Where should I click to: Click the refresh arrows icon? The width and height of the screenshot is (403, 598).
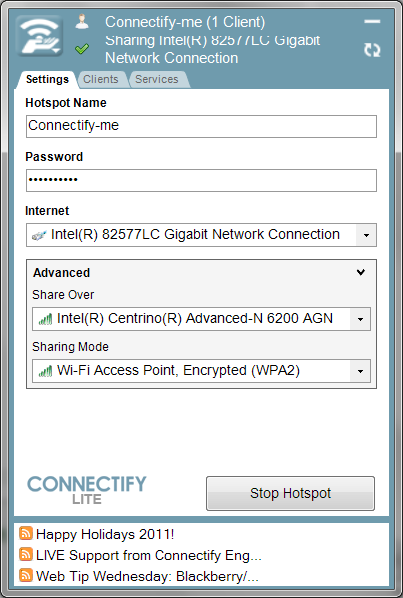point(372,50)
